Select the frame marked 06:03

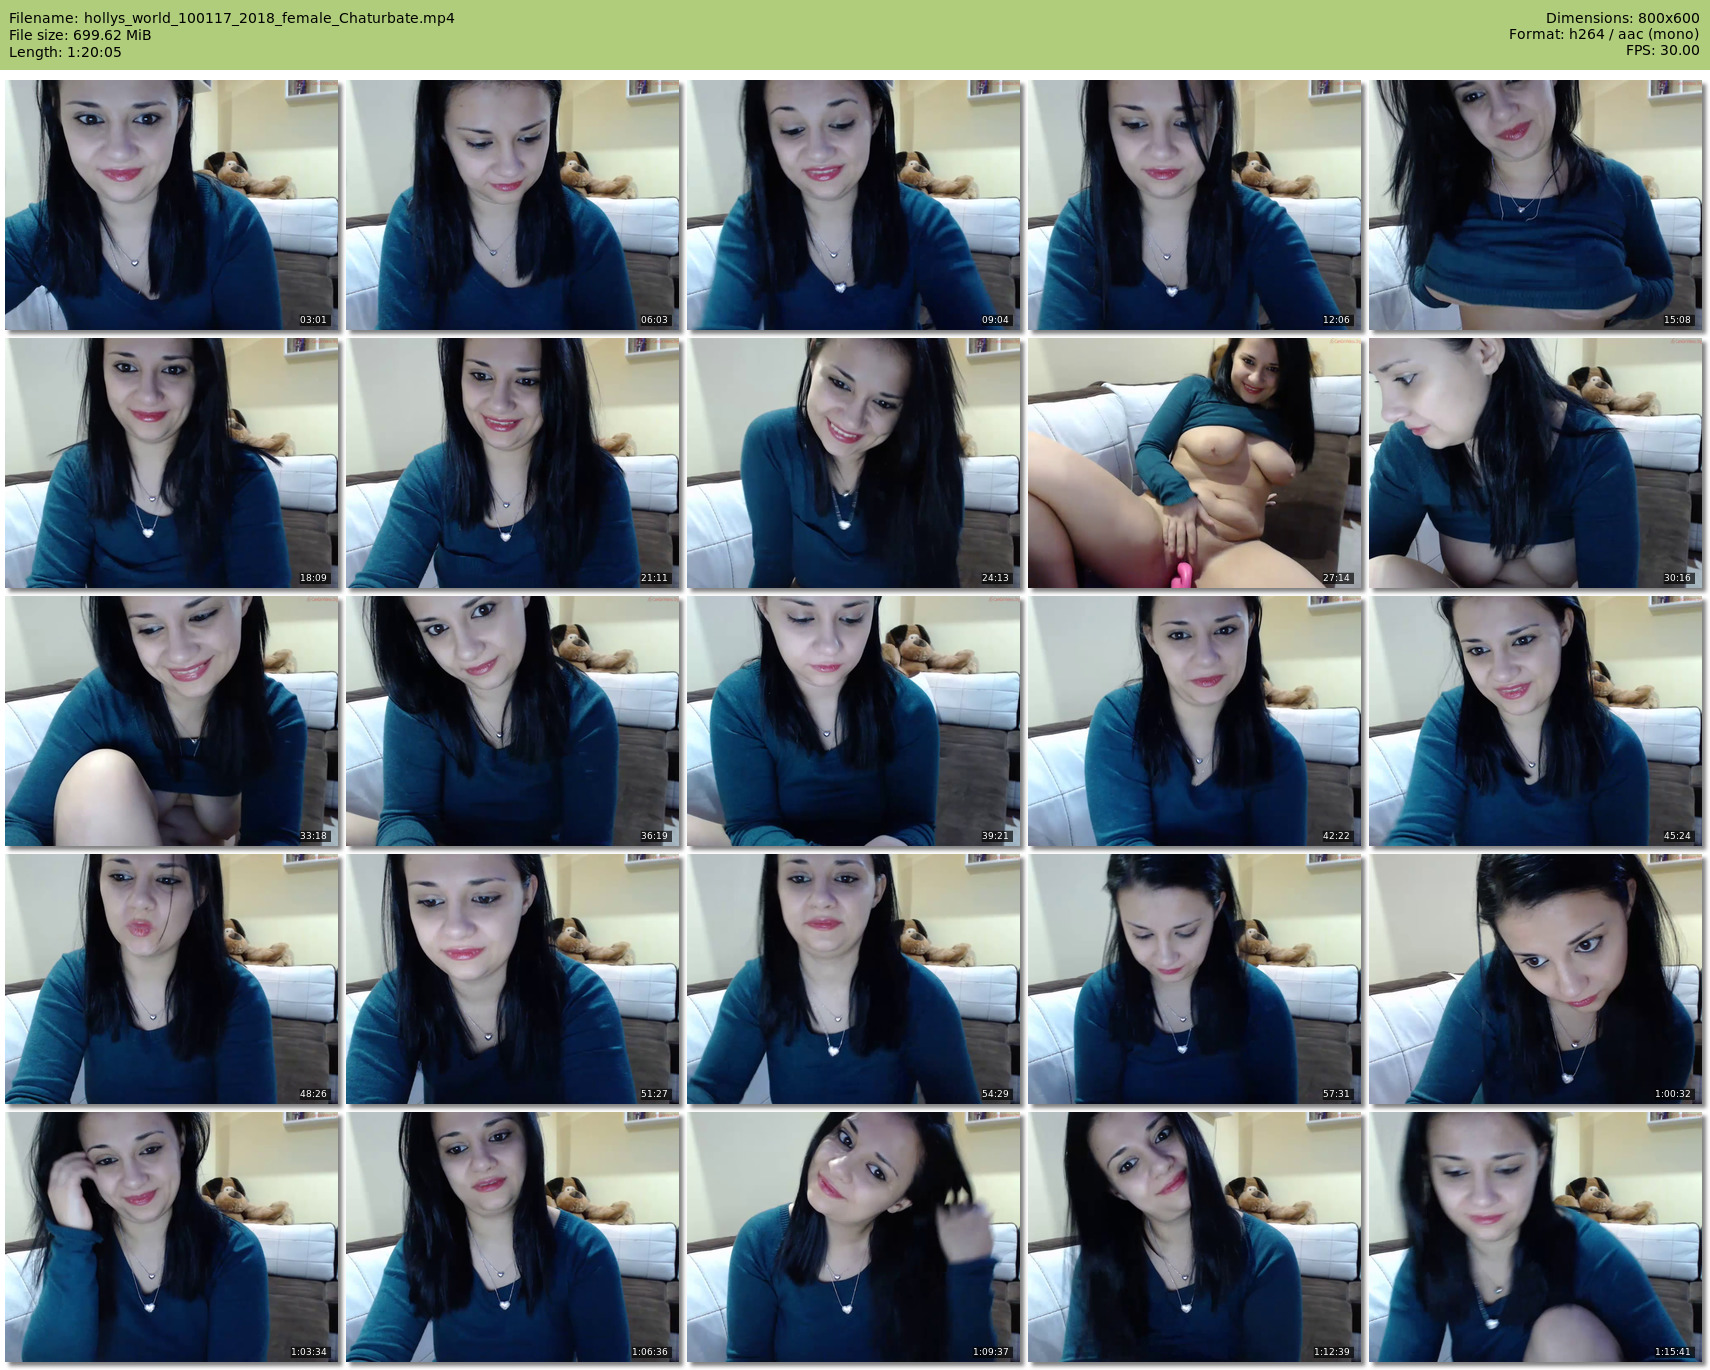(513, 205)
